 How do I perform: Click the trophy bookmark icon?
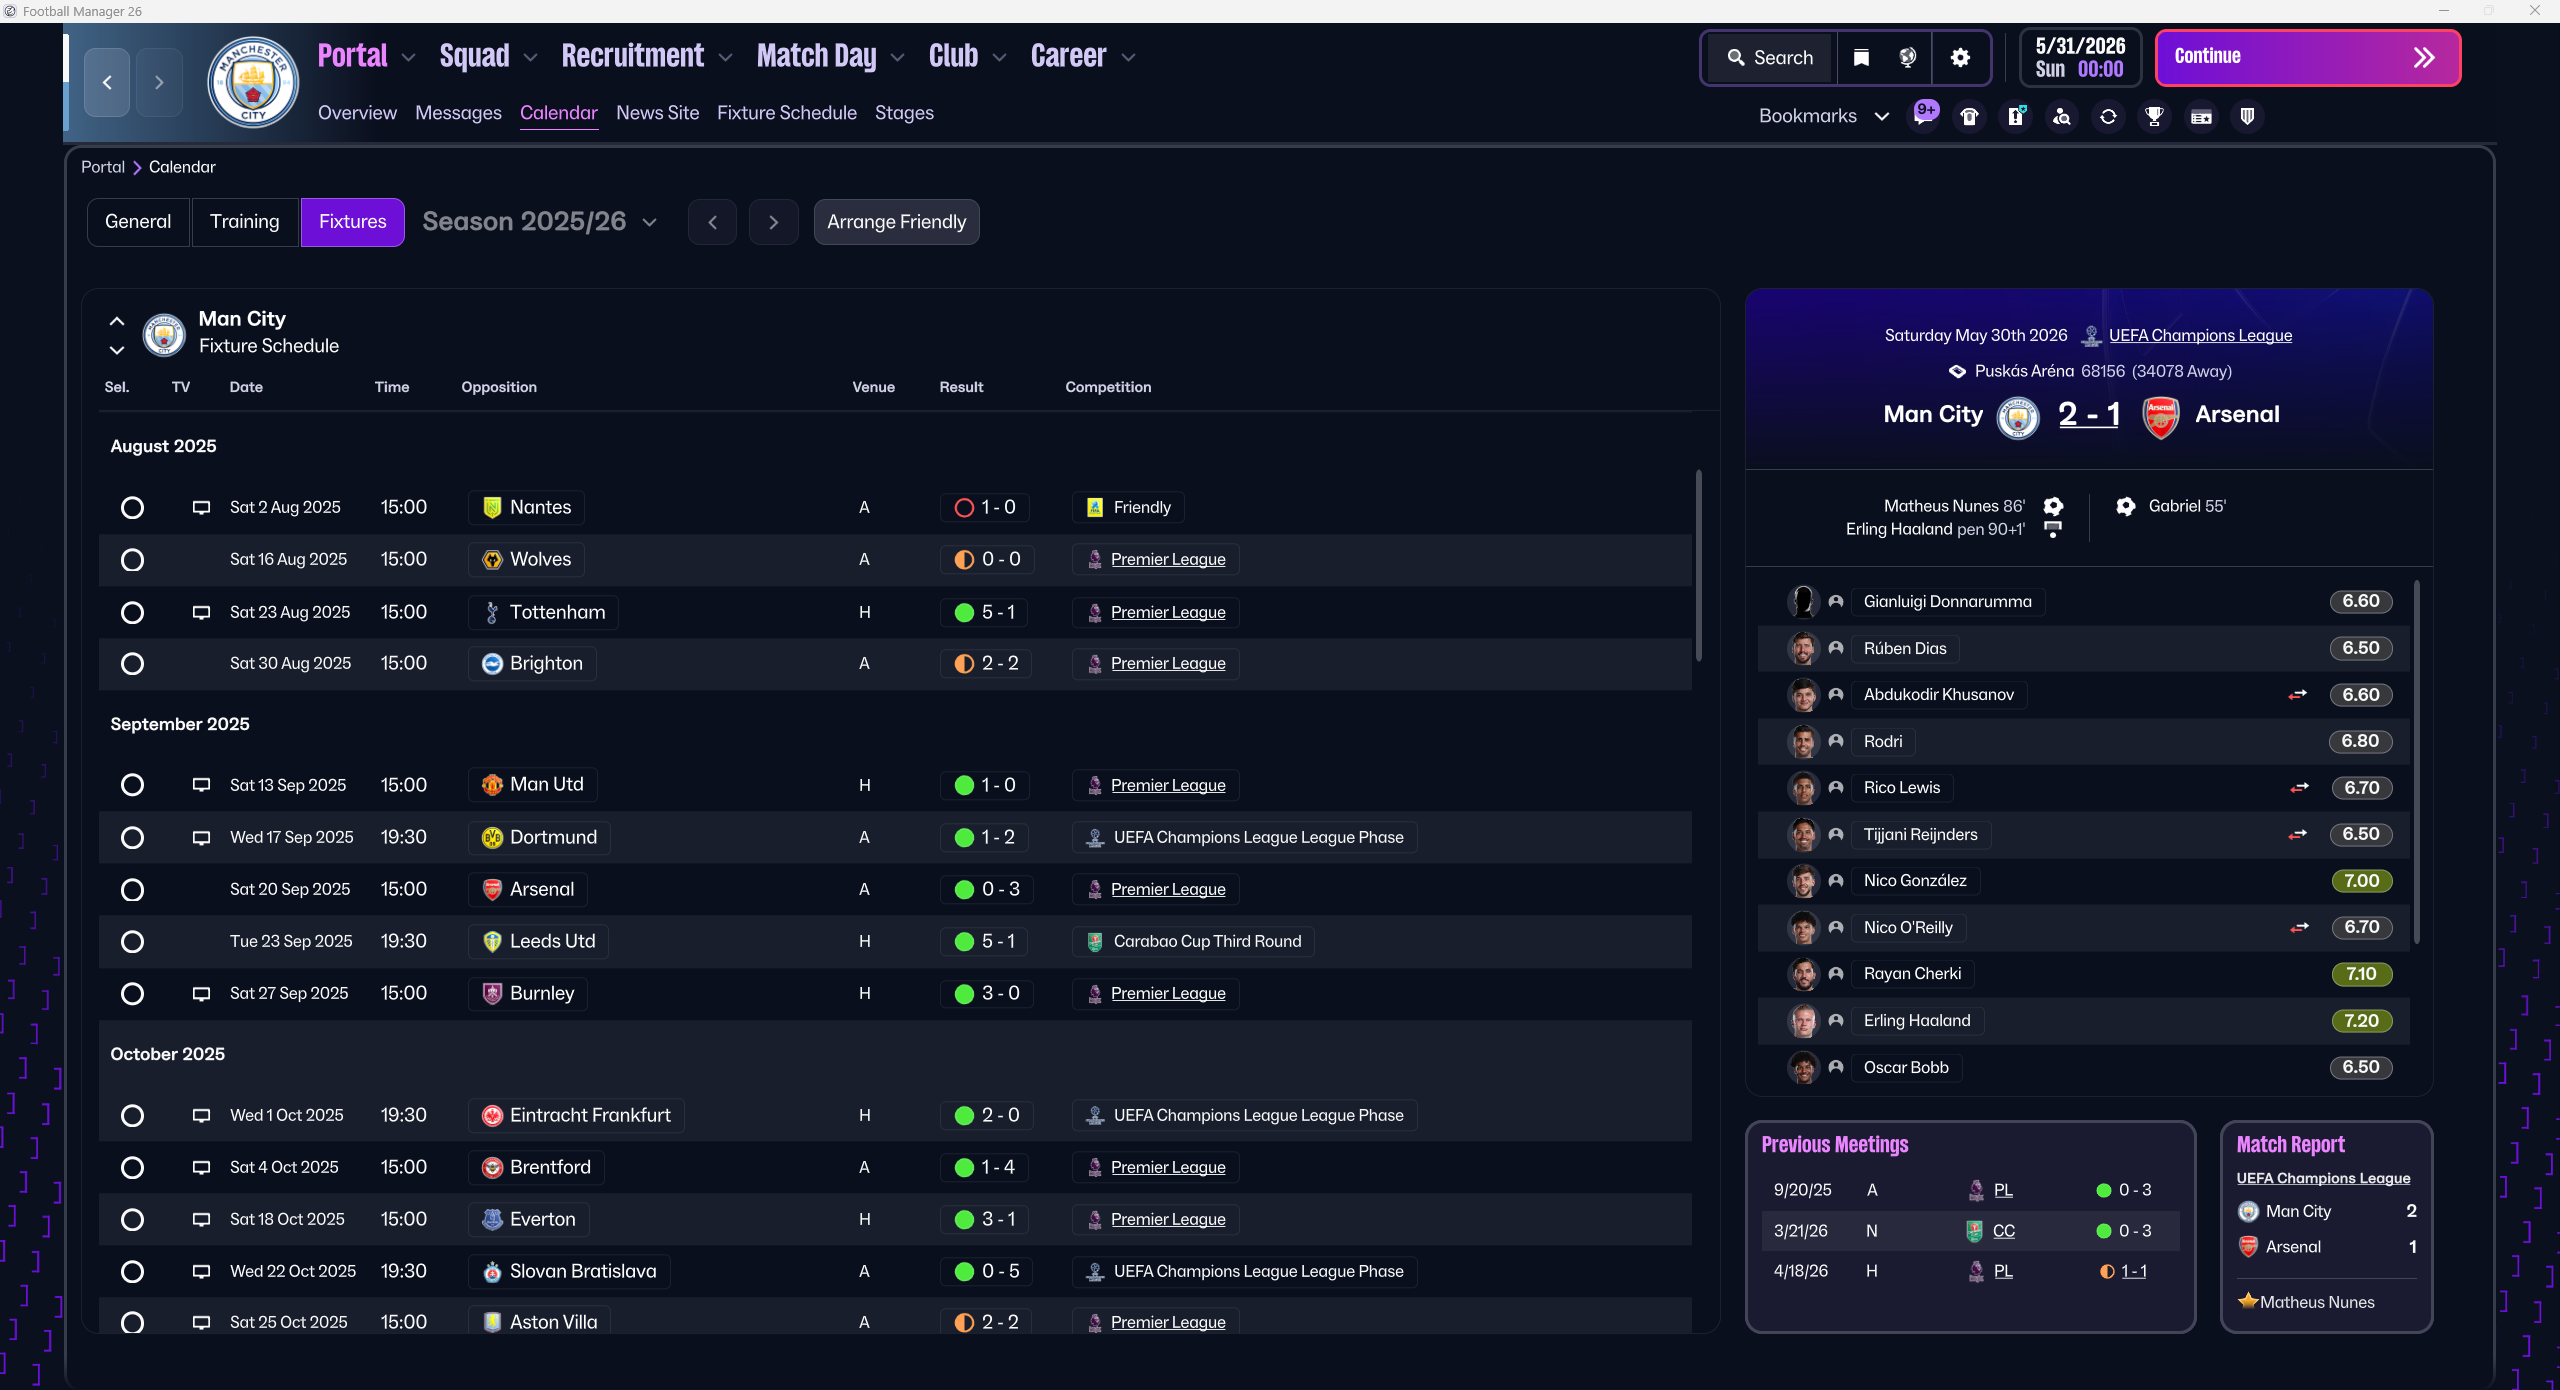pyautogui.click(x=2155, y=117)
